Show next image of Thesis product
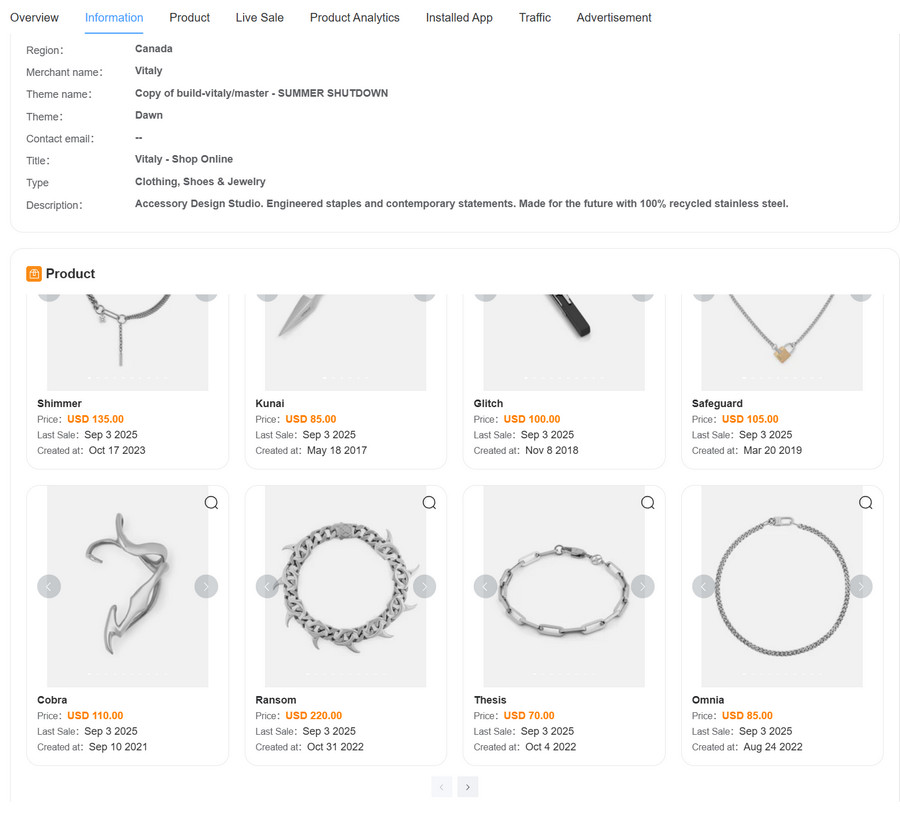 643,587
